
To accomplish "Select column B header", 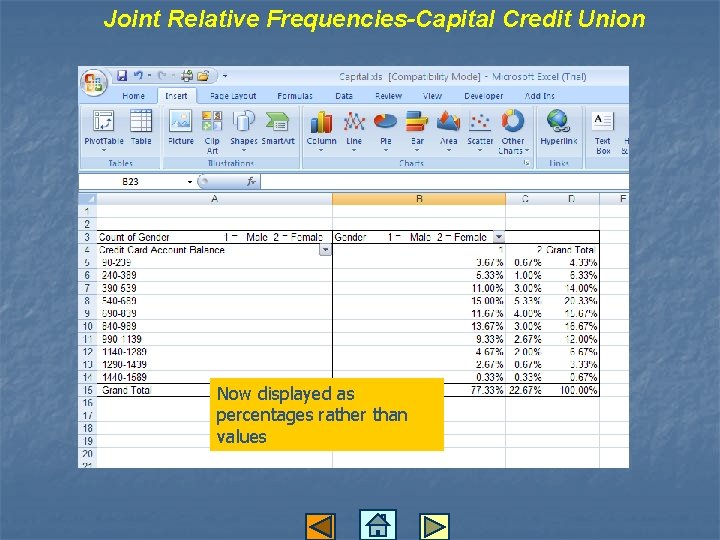I will [419, 199].
